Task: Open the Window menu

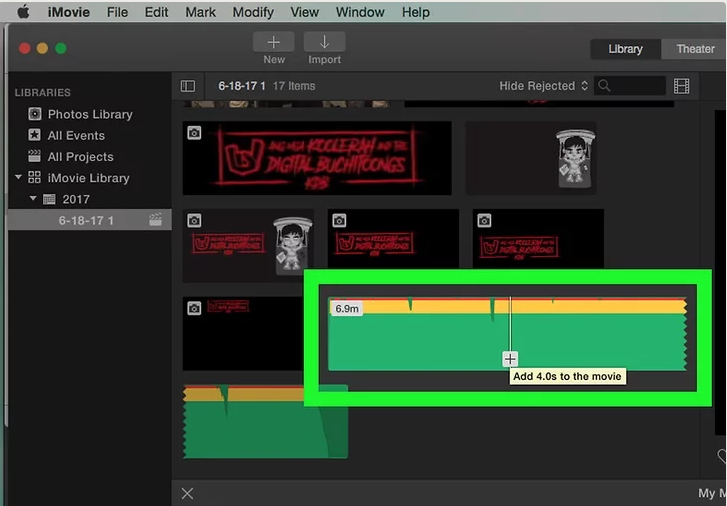Action: click(360, 12)
